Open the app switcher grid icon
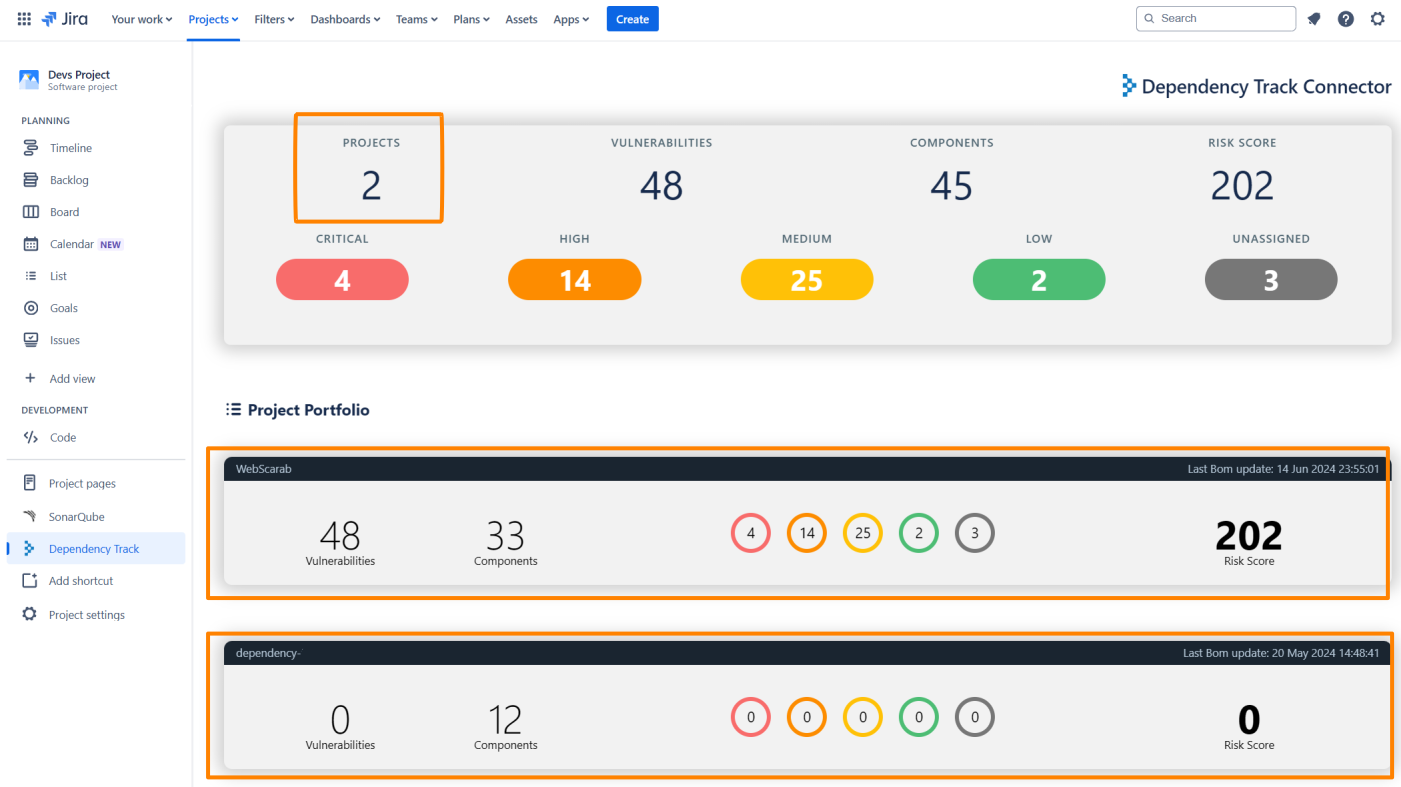1401x787 pixels. pyautogui.click(x=24, y=19)
